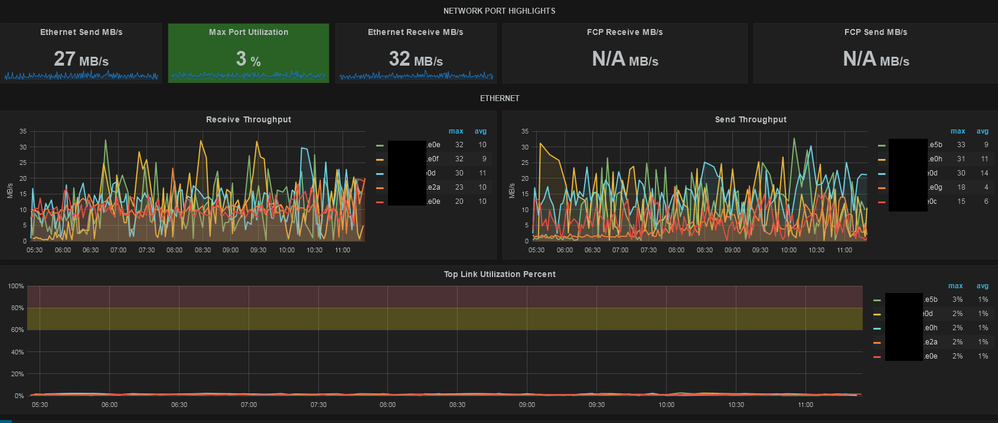Screen dimensions: 998x423
Task: Sort Top Link Utilization legend by max
Action: 954,285
